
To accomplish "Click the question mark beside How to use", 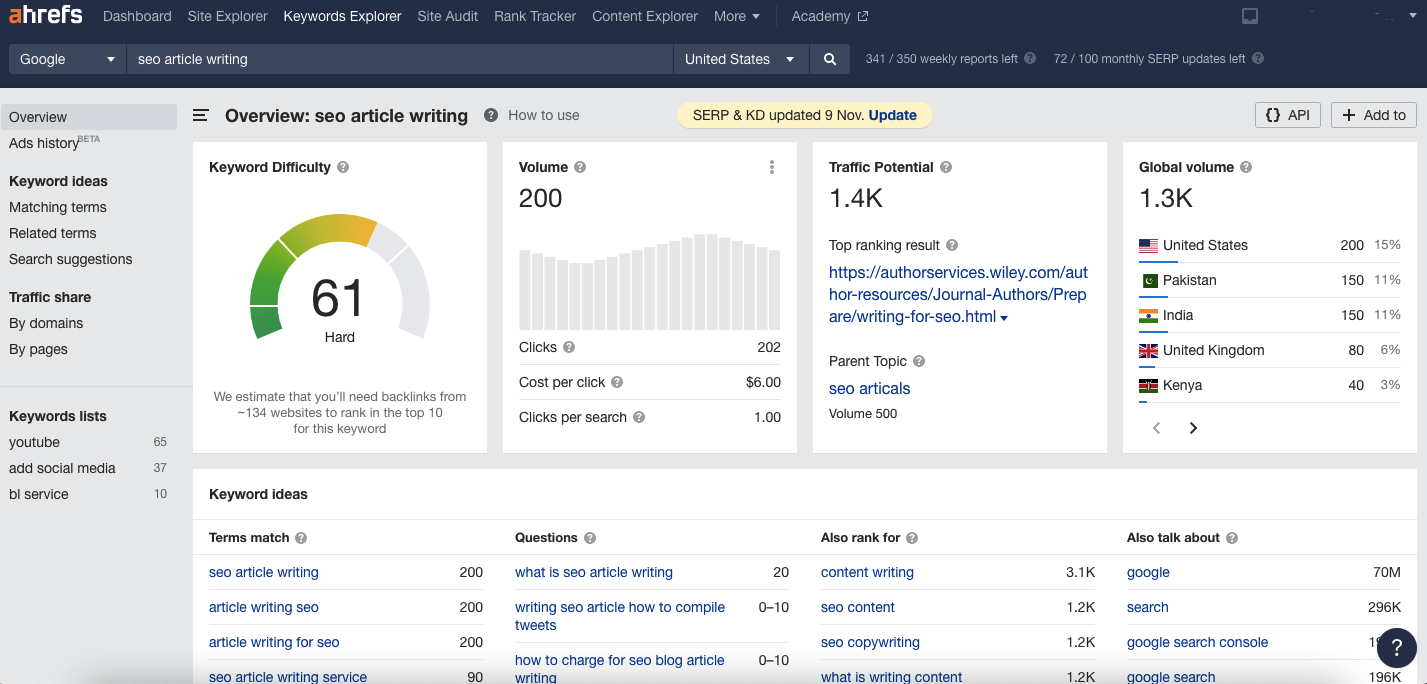I will click(x=490, y=115).
